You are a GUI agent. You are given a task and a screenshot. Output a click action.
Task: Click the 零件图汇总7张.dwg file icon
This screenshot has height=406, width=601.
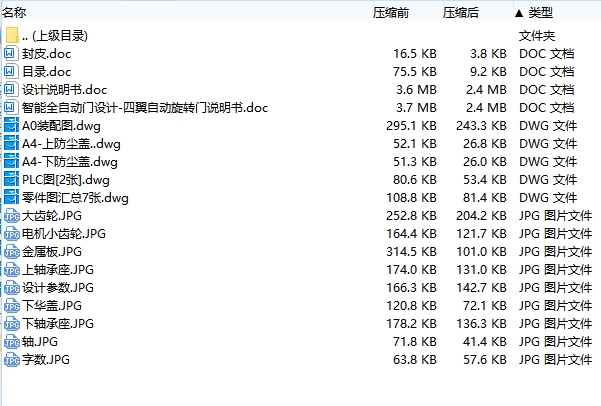(x=11, y=197)
